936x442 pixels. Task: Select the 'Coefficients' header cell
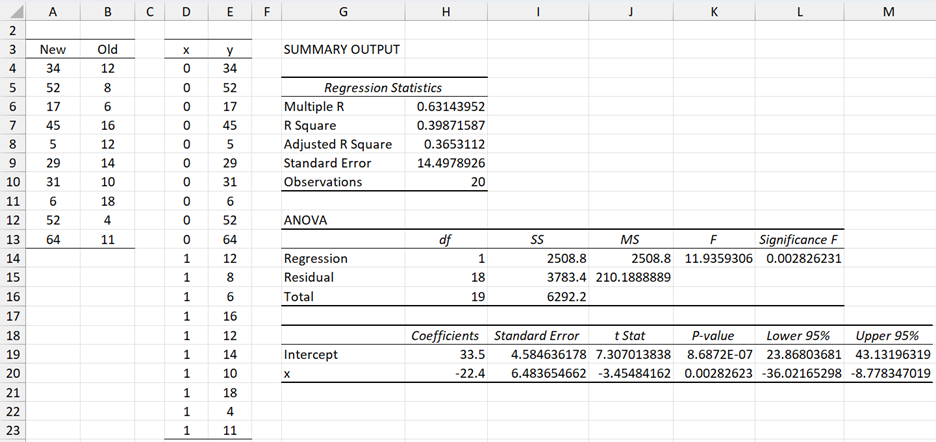[446, 335]
